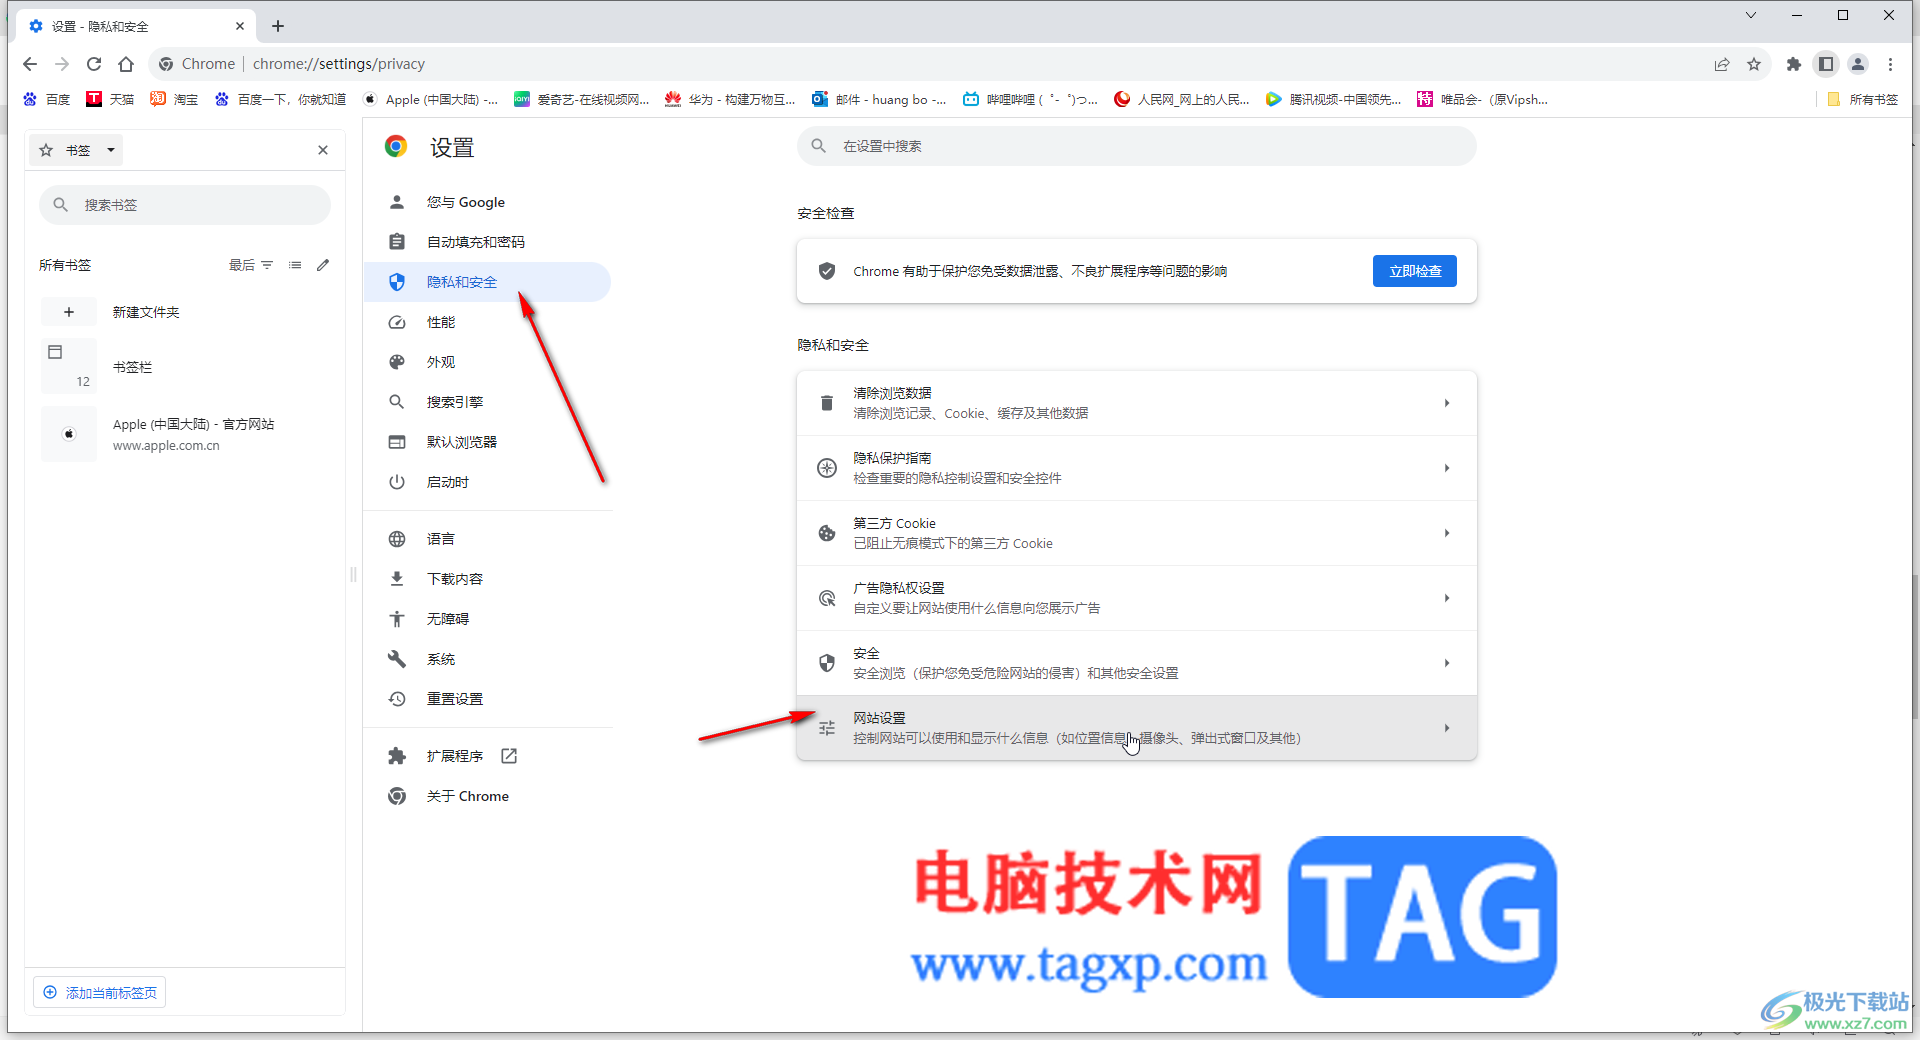Open 所有书签 folder in bookmarks bar
1920x1040 pixels.
pos(1862,99)
